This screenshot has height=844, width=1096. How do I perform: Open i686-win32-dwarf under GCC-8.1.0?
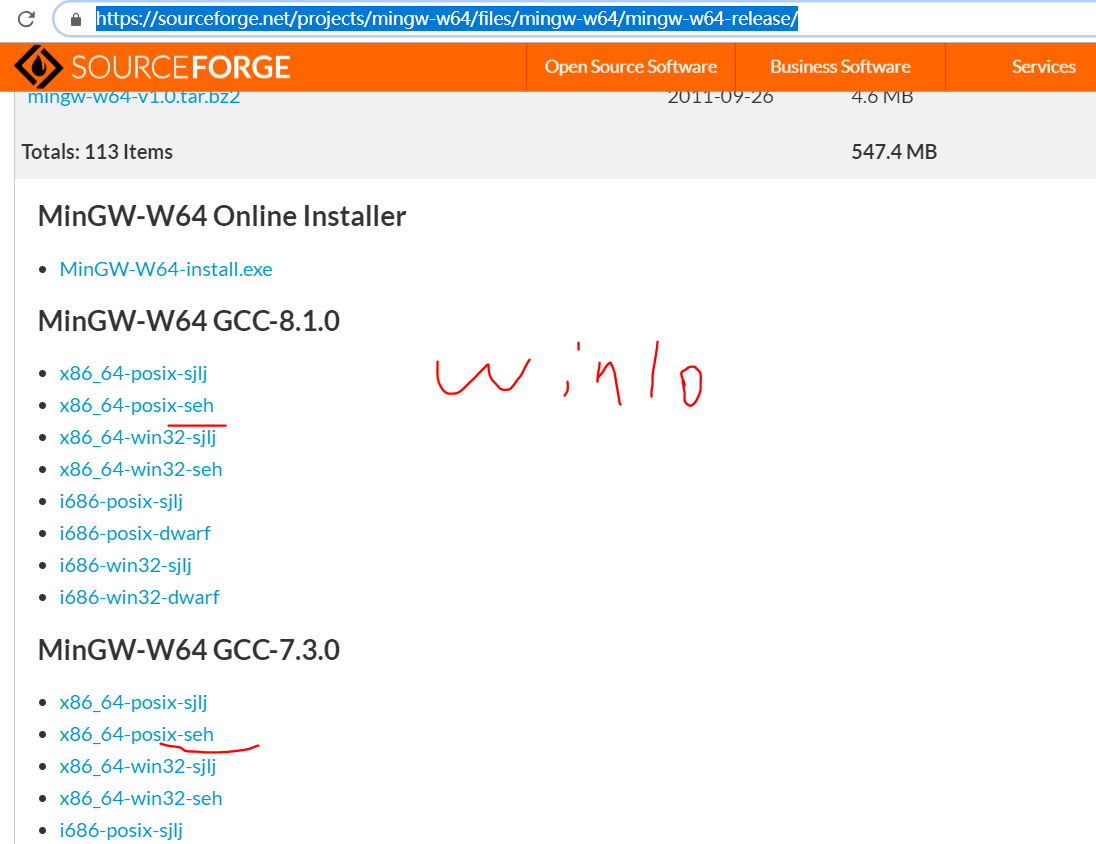(139, 596)
